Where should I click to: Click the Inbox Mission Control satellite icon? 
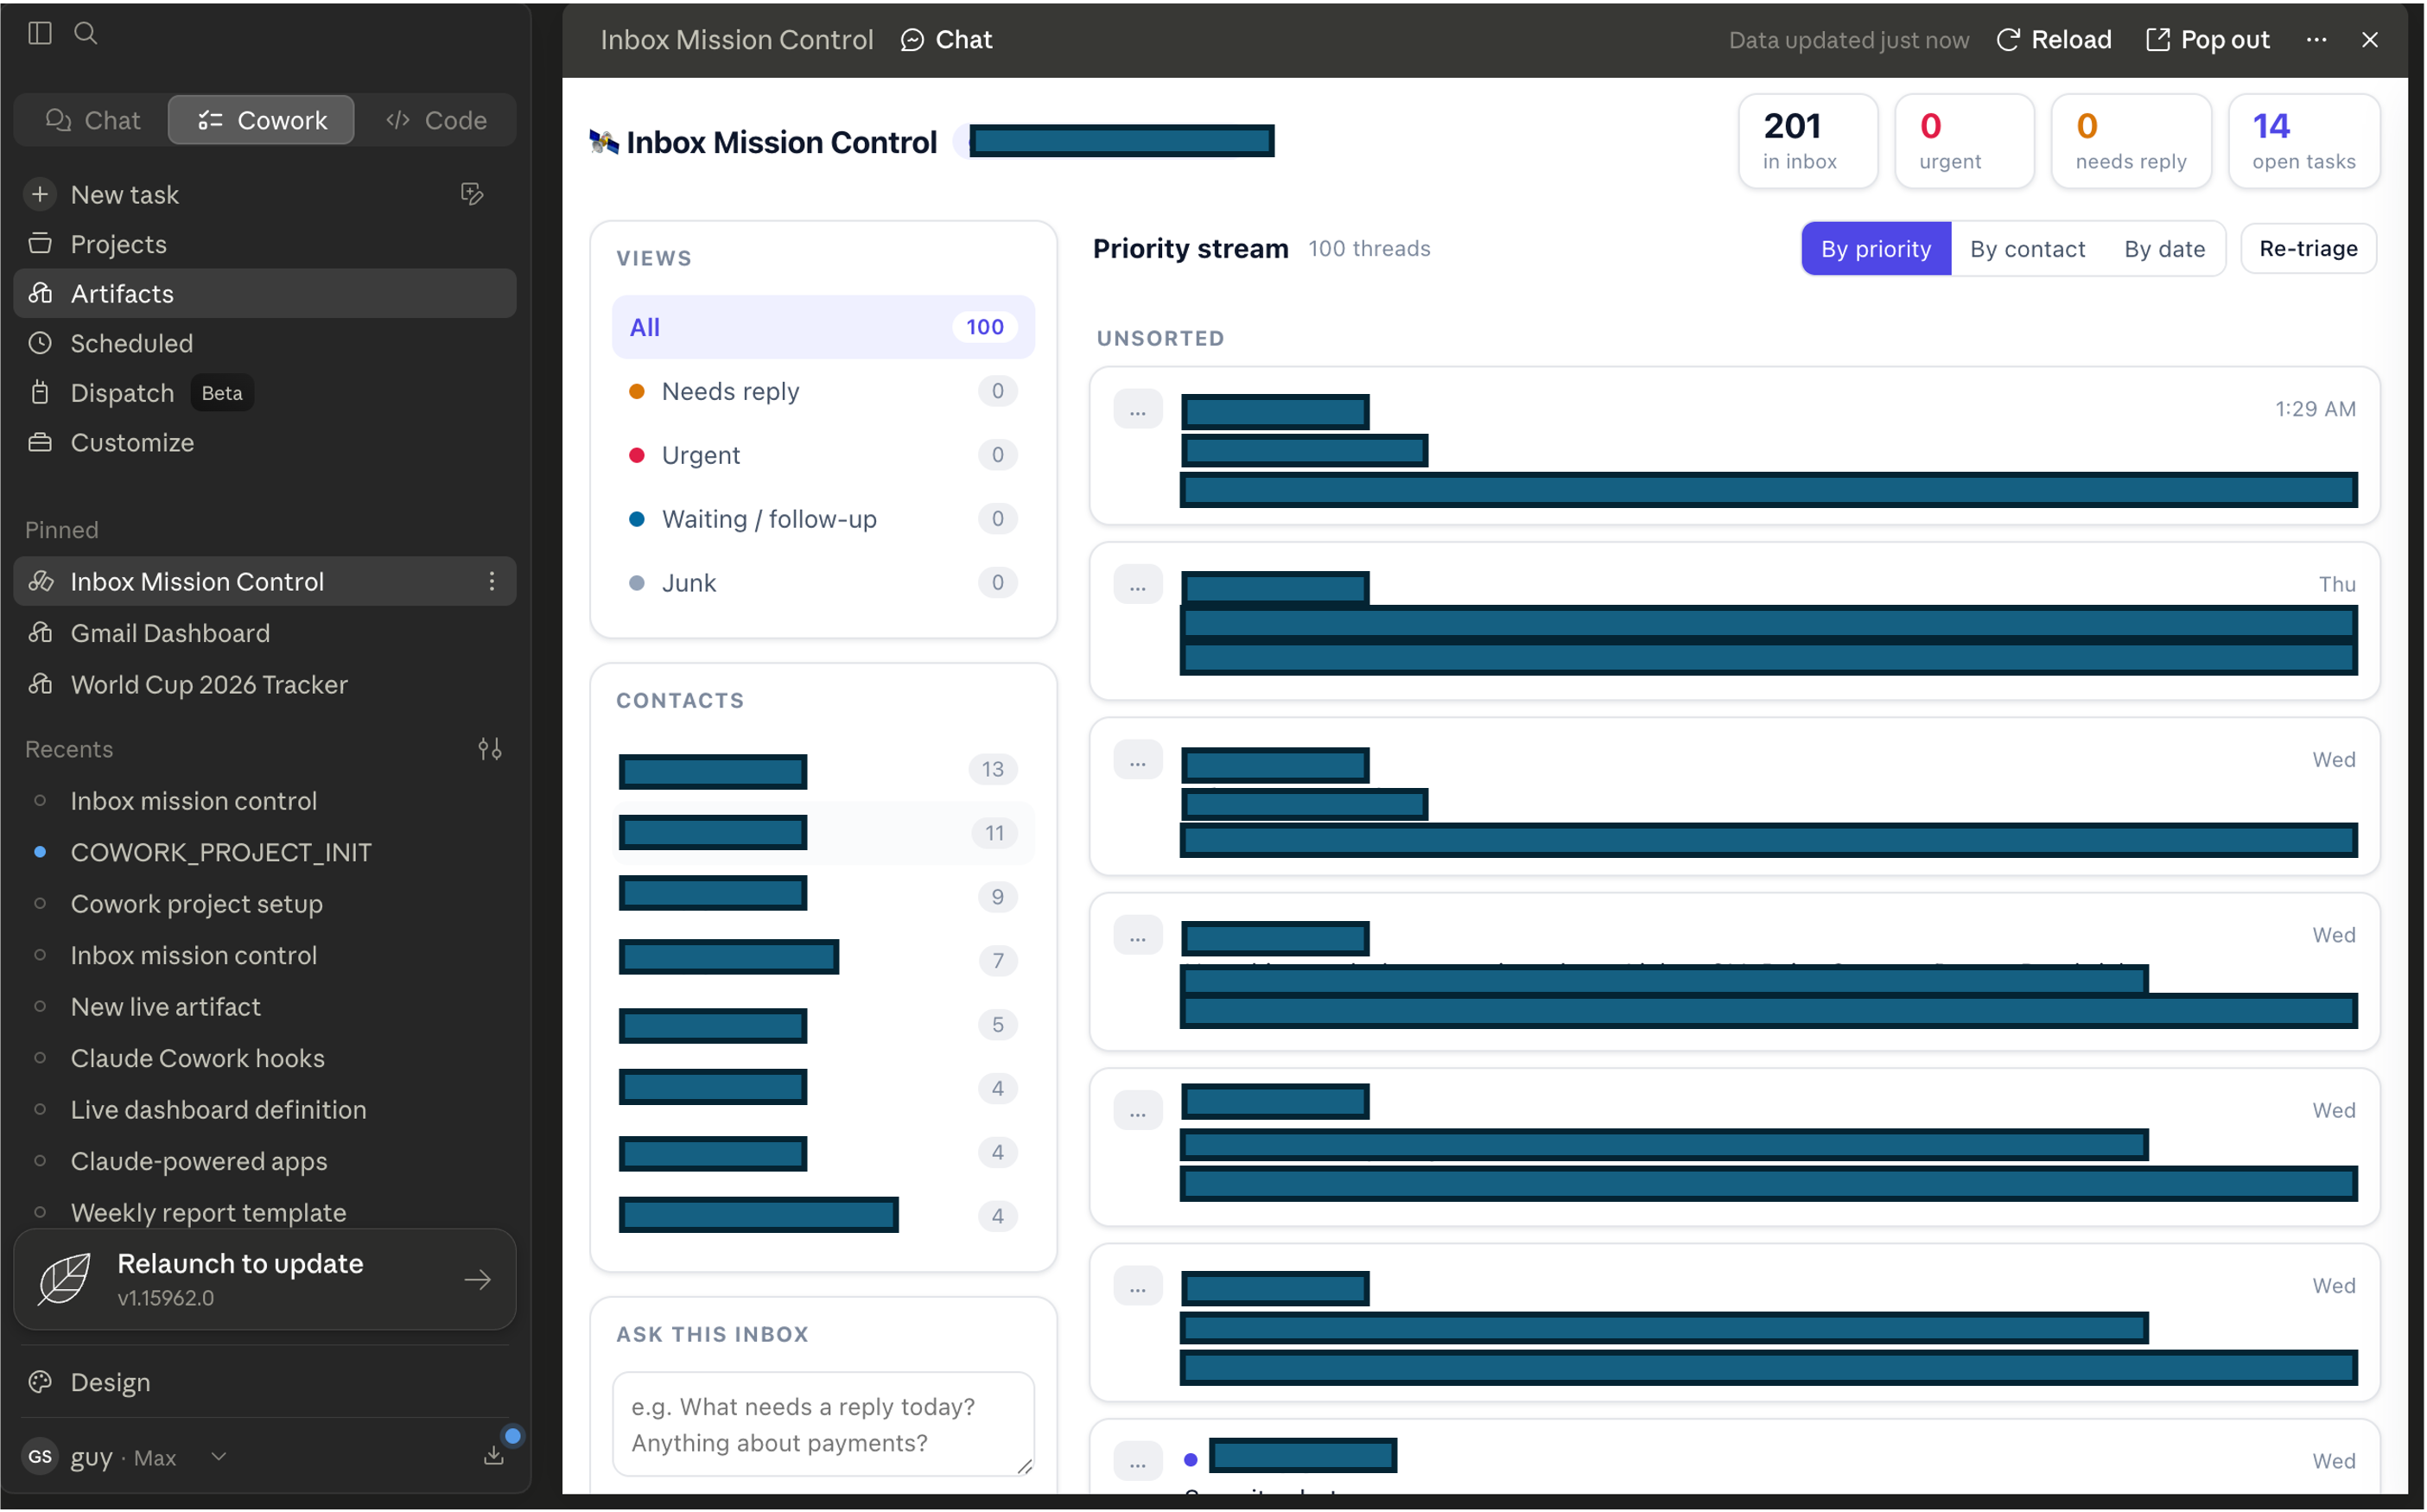click(x=604, y=142)
